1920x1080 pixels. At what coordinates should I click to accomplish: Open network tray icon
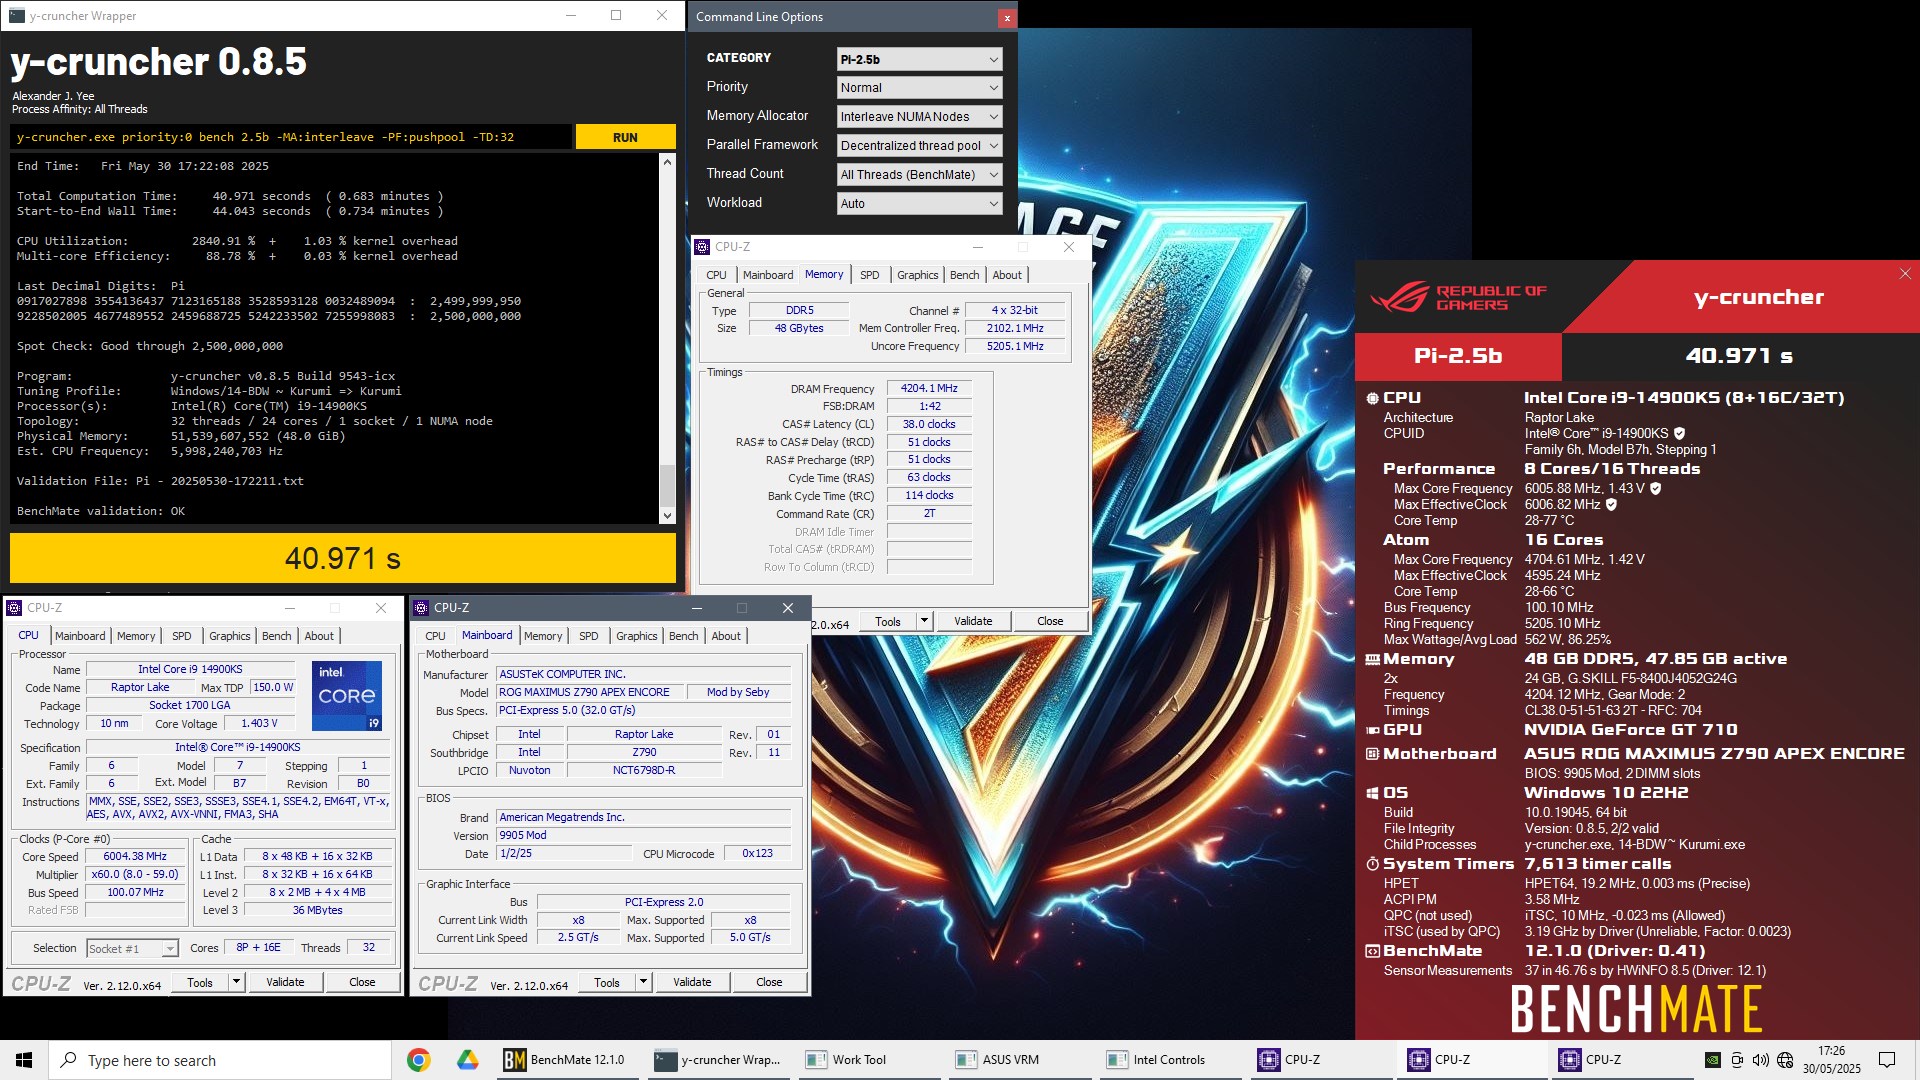[x=1785, y=1060]
